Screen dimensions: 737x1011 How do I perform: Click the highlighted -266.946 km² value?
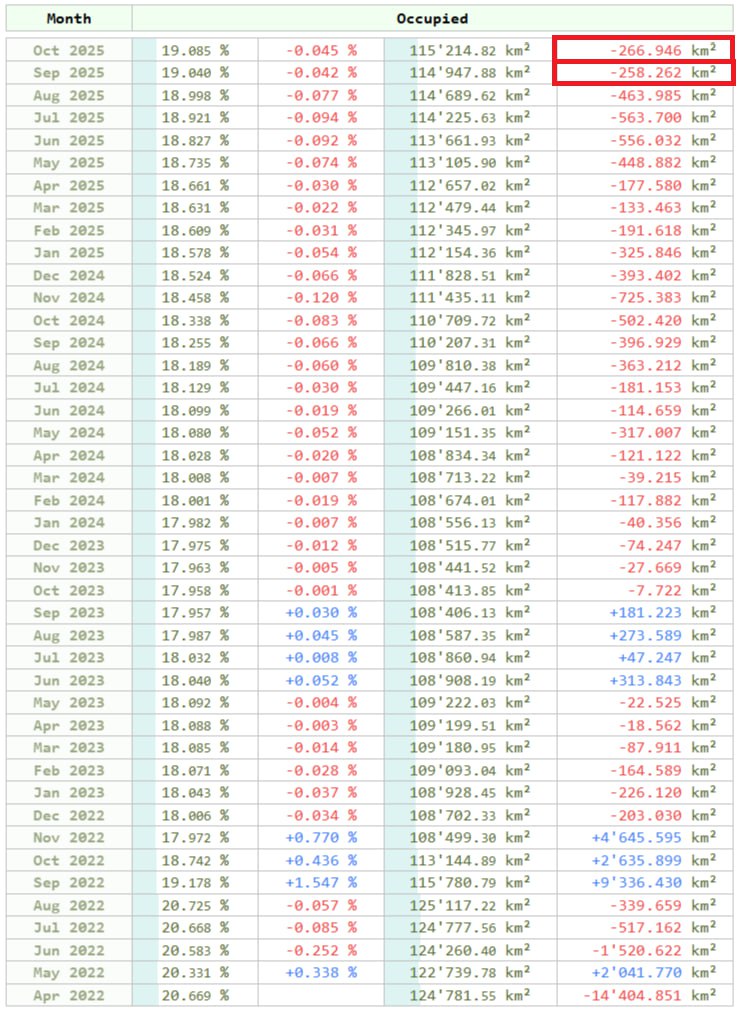coord(644,50)
